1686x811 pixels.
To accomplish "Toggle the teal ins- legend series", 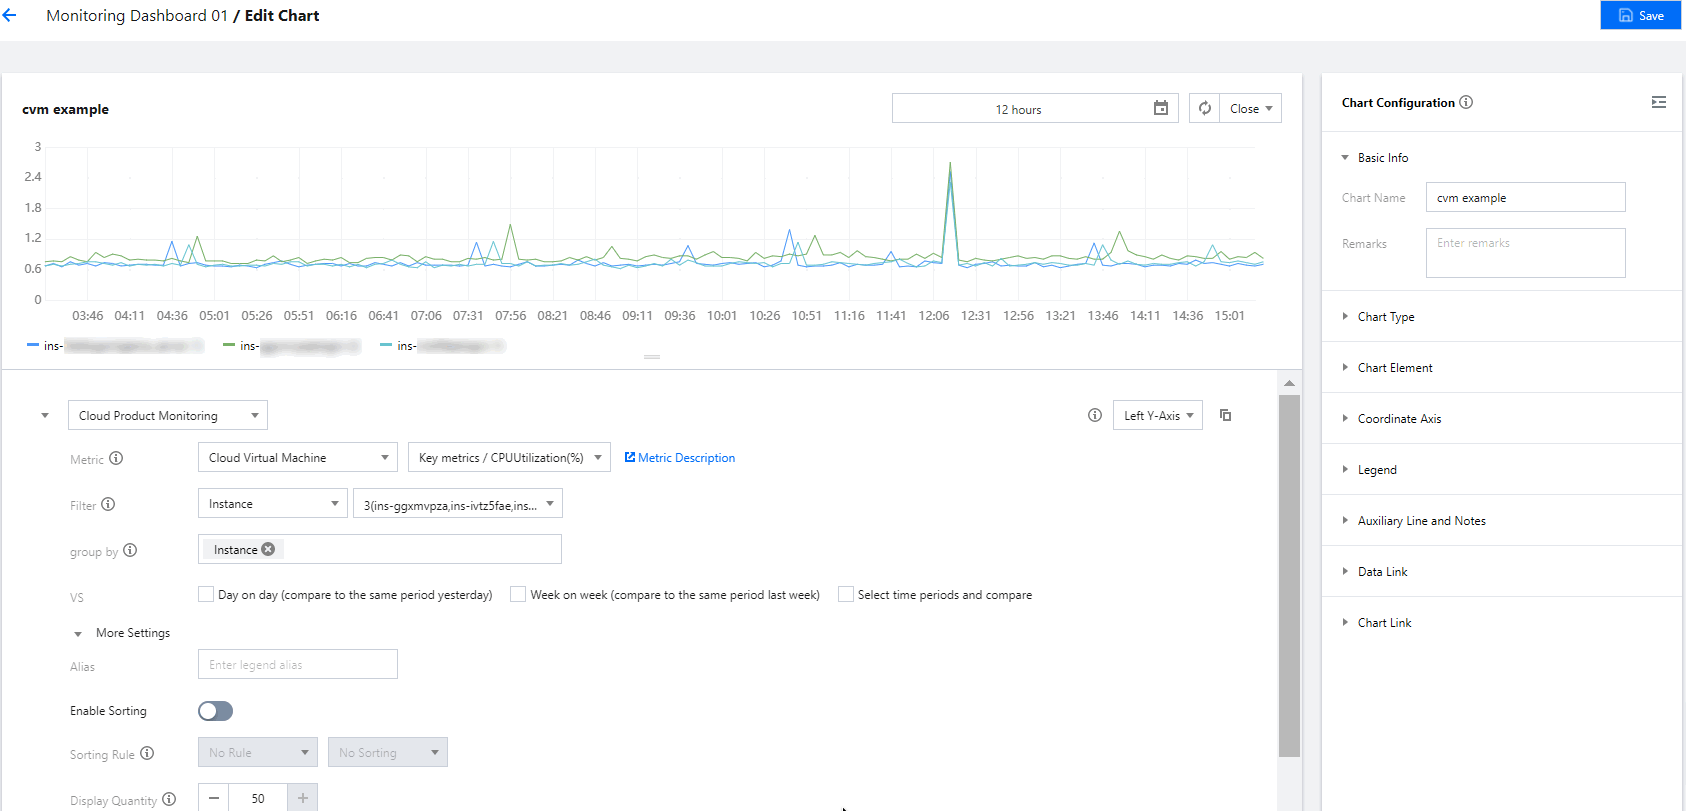I will [443, 345].
